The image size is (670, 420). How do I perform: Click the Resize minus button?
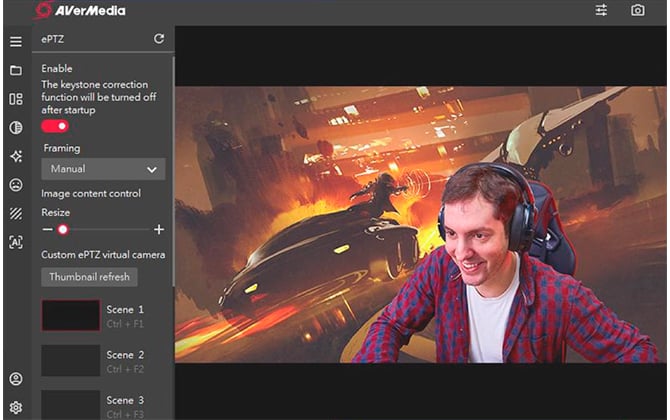point(47,229)
